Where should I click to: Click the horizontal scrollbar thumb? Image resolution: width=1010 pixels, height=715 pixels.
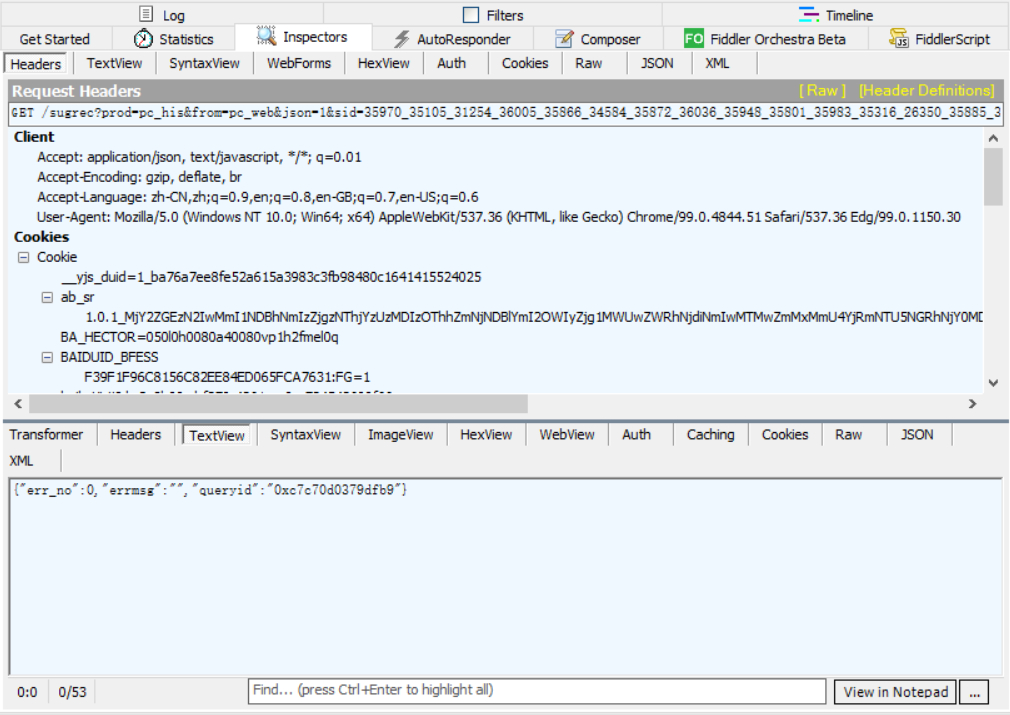coord(278,404)
